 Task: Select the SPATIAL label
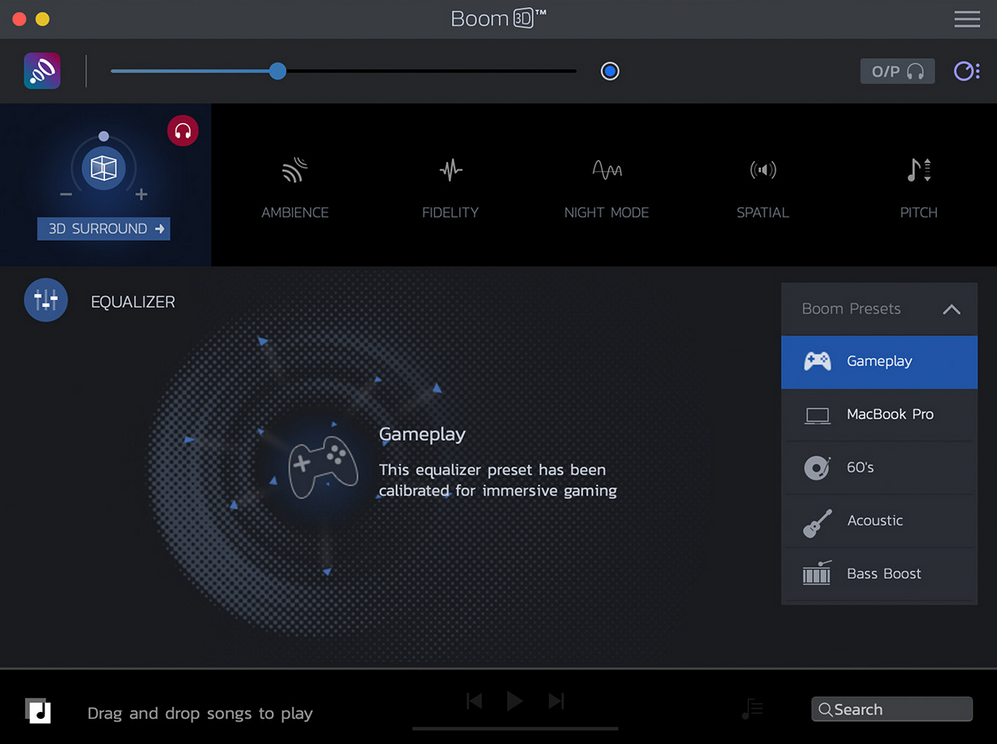(762, 212)
